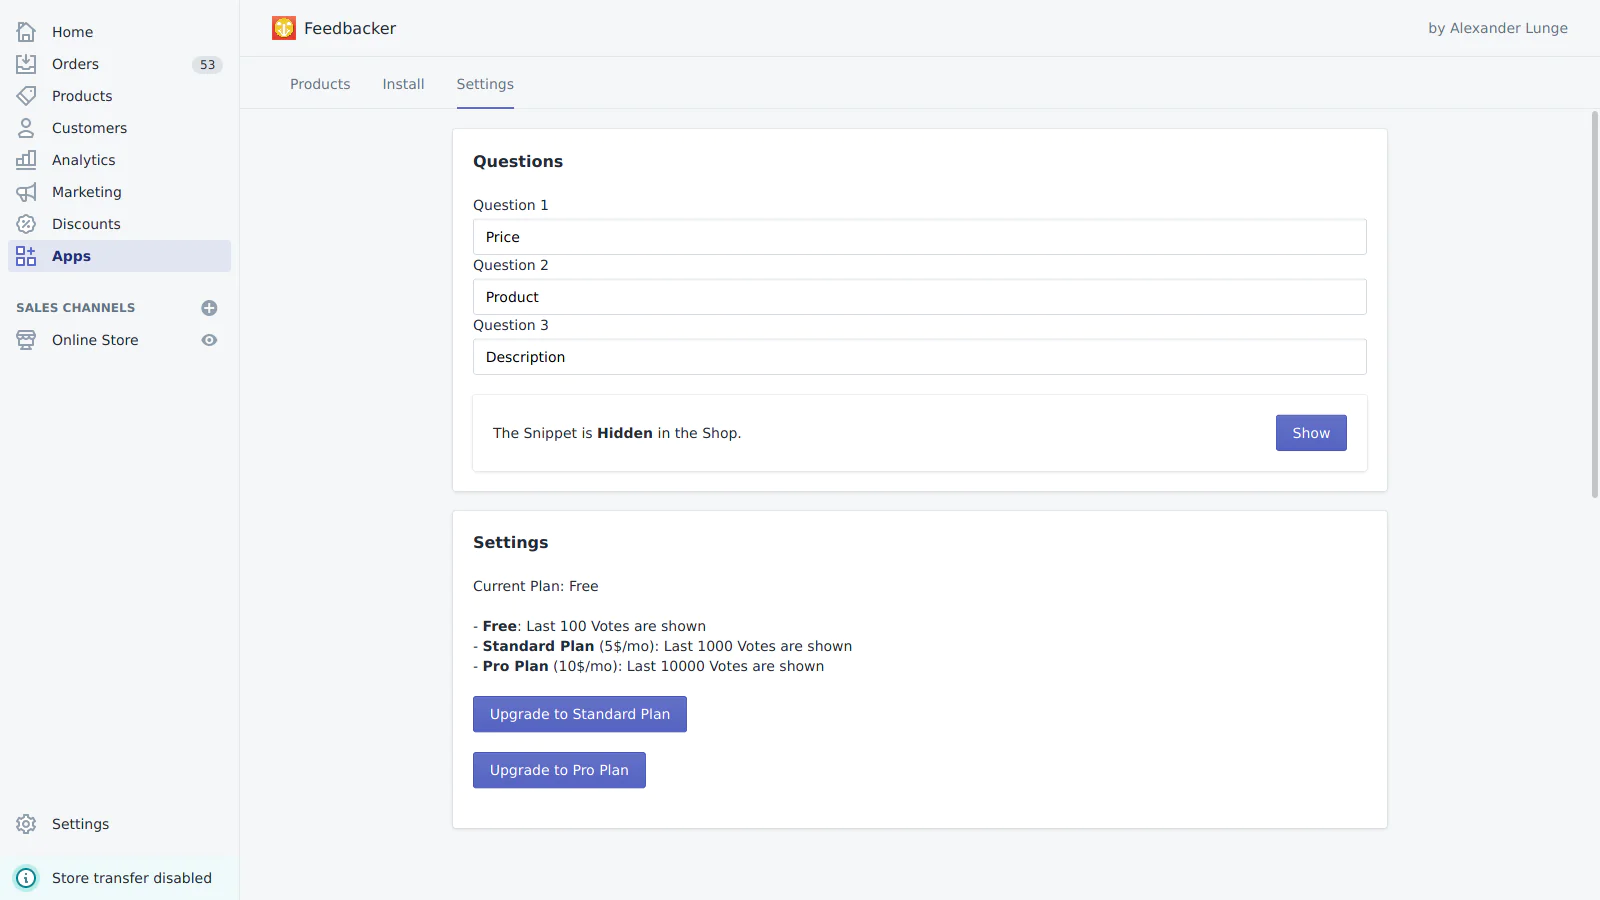This screenshot has height=900, width=1600.
Task: Click the store transfer info icon
Action: (26, 878)
